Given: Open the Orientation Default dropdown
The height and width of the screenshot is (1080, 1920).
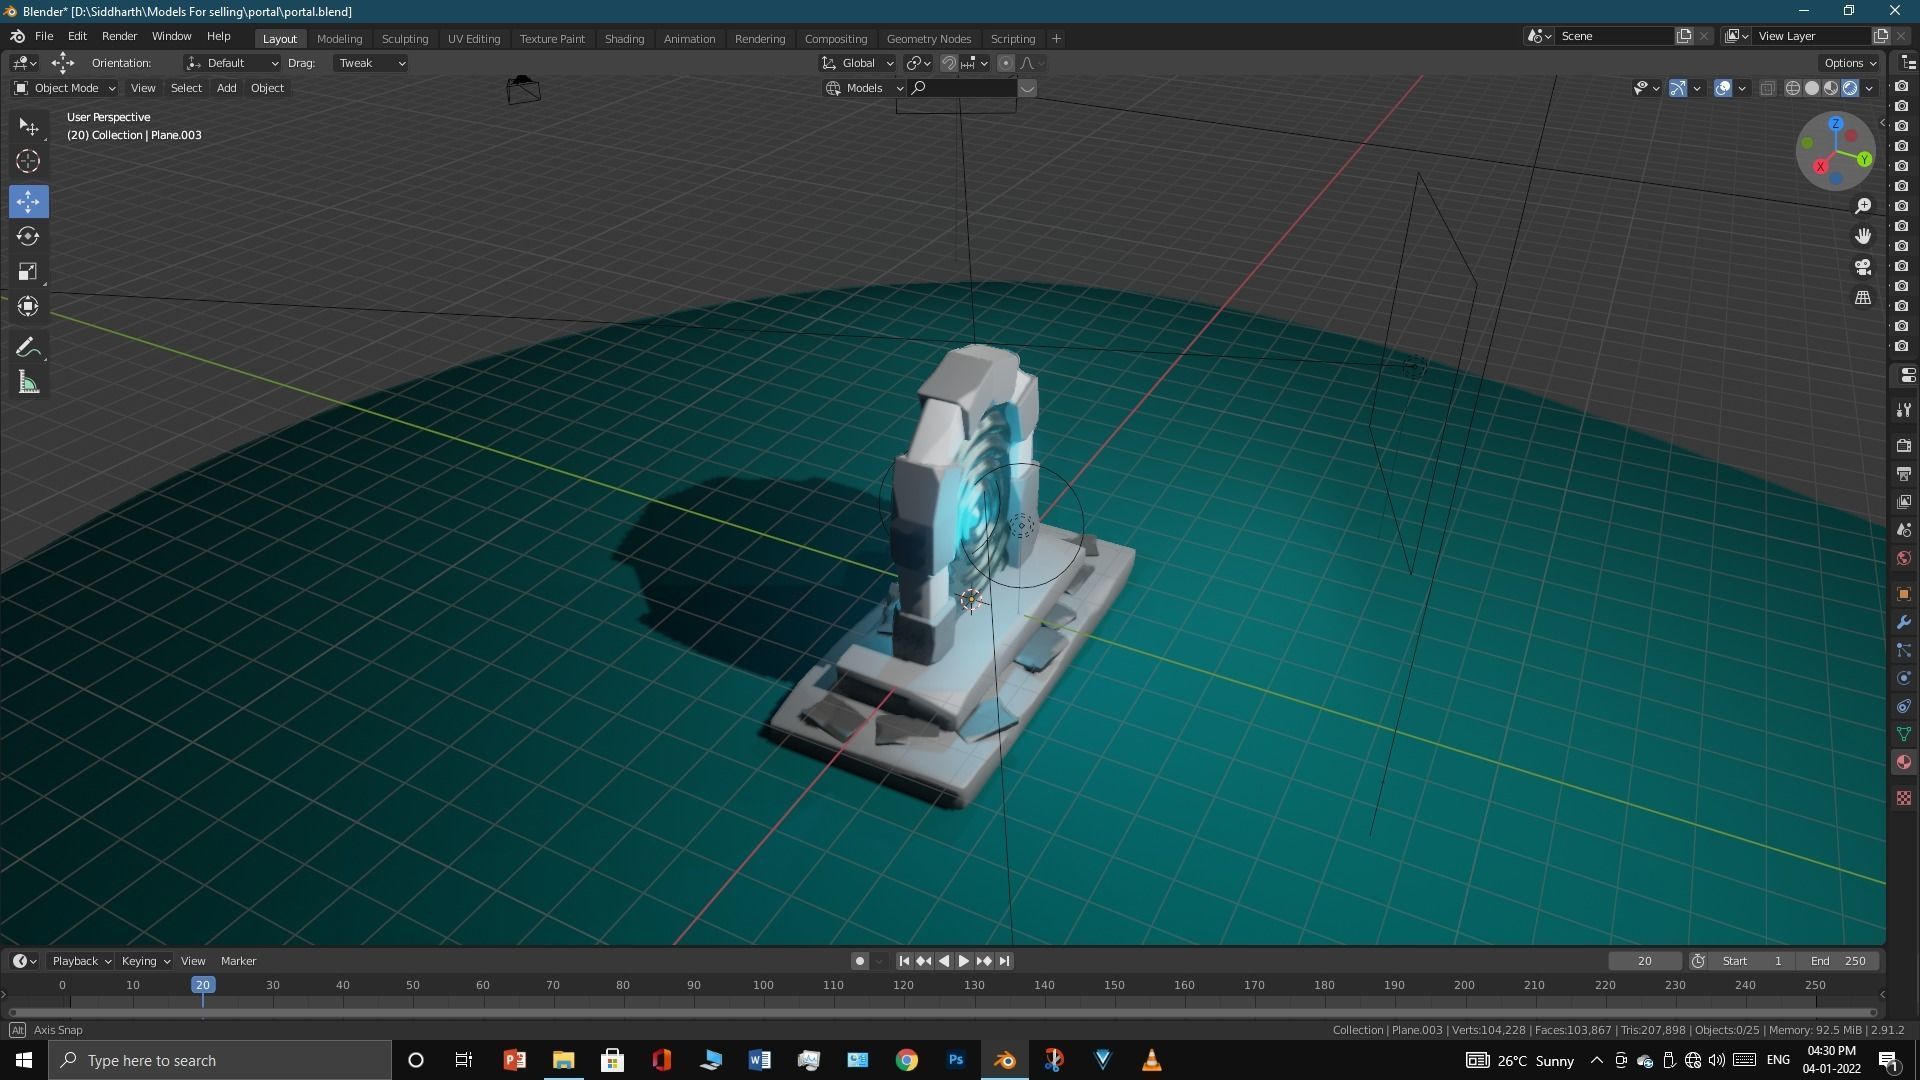Looking at the screenshot, I should click(232, 63).
